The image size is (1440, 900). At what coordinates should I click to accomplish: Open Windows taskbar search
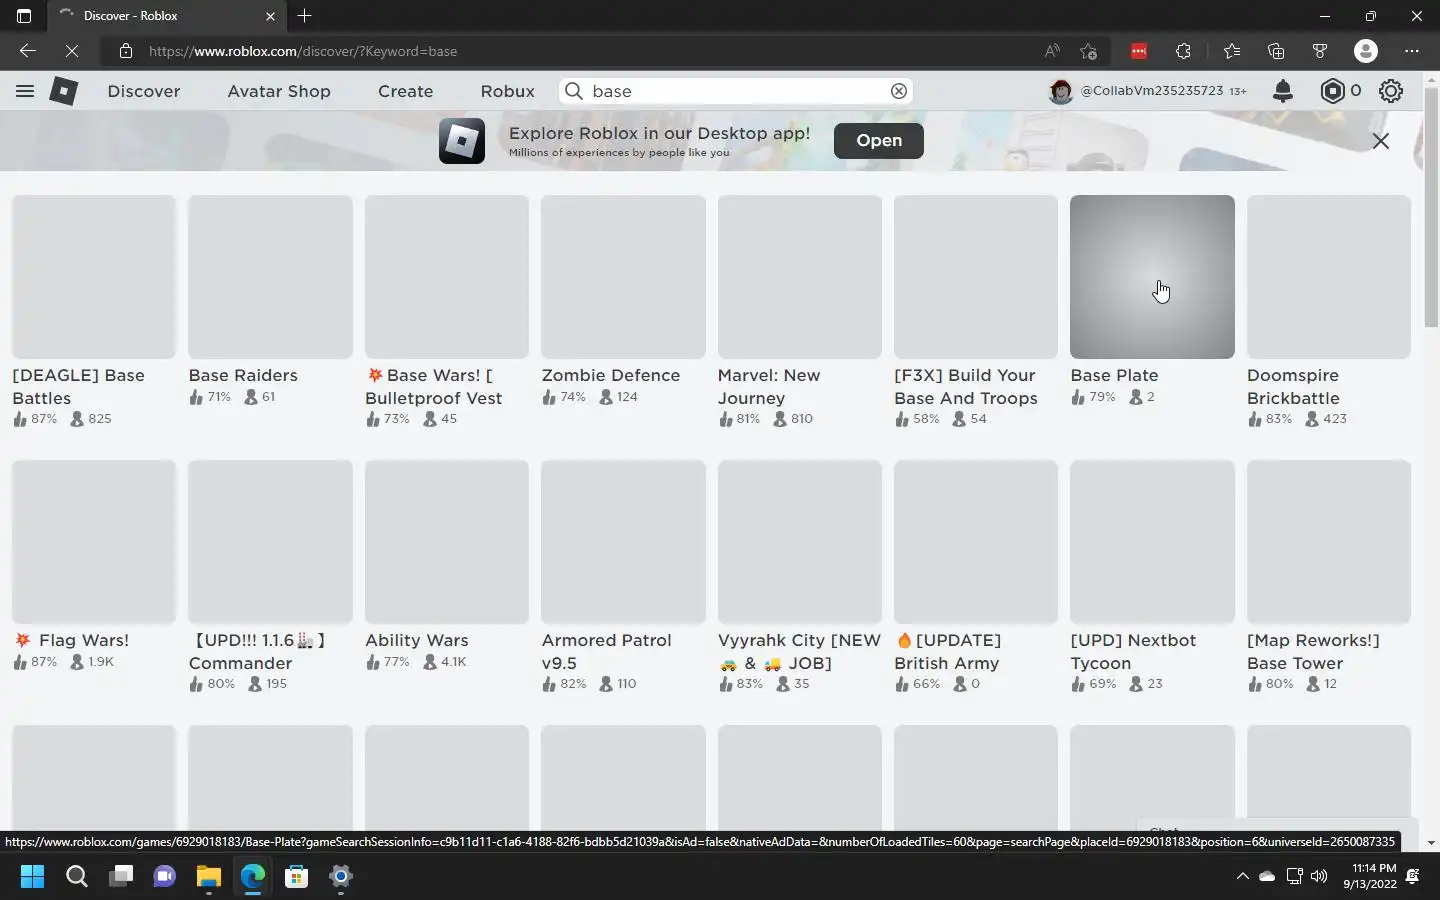click(x=77, y=877)
